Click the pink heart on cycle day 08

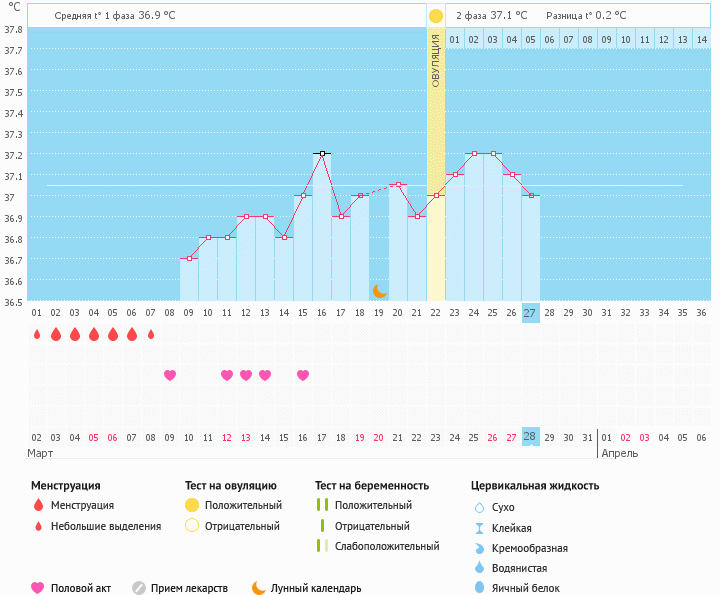pos(170,375)
